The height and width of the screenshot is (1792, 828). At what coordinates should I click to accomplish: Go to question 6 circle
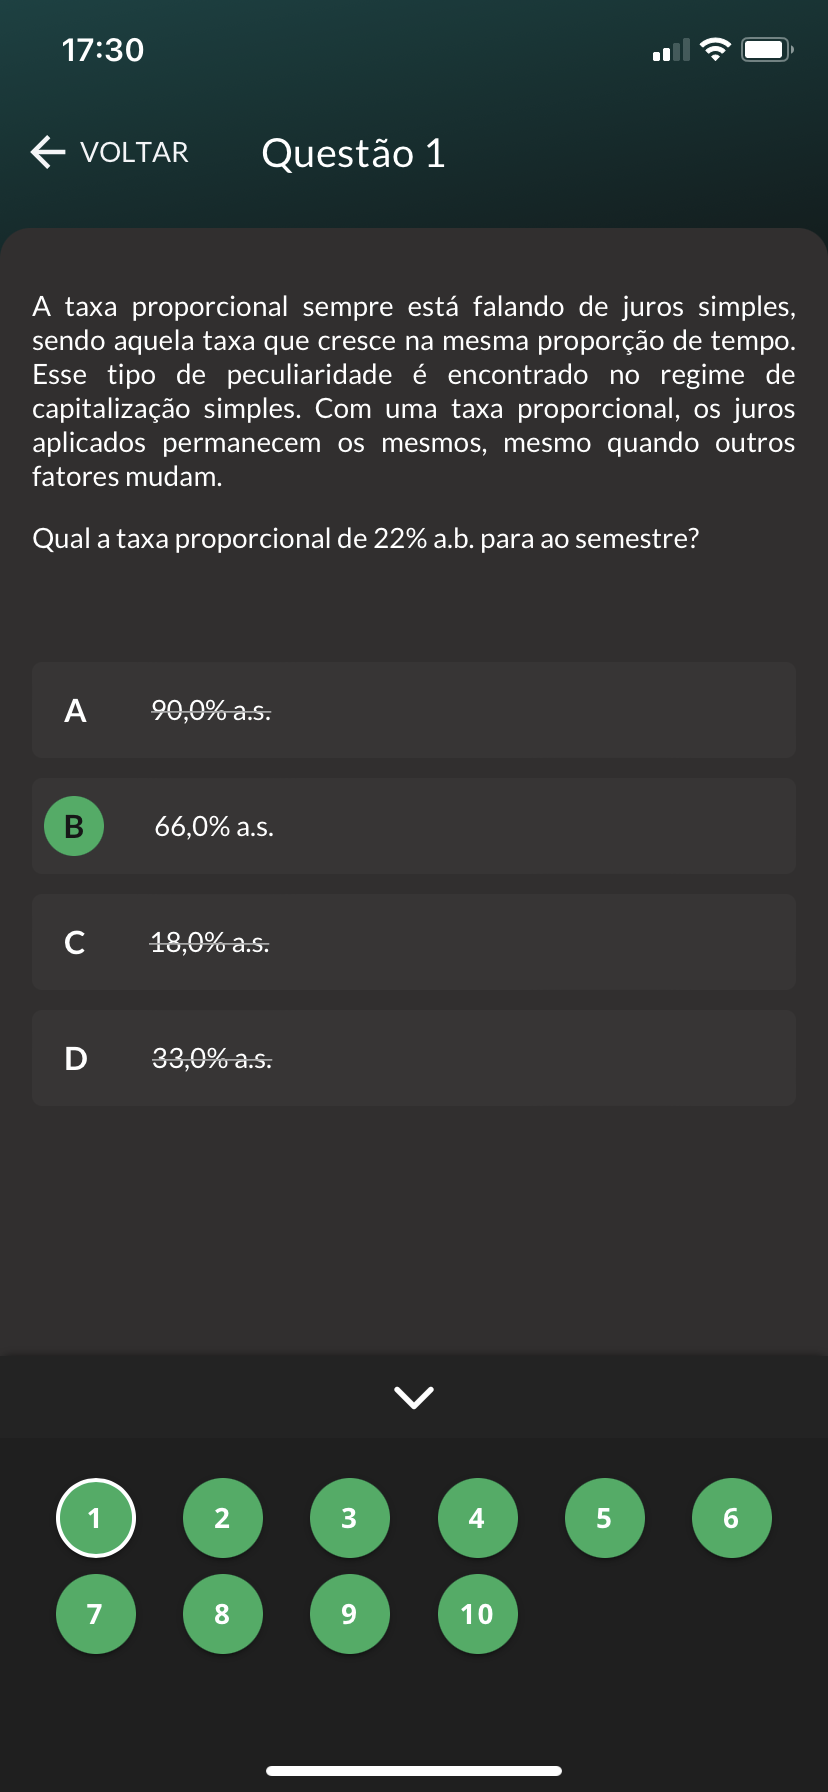[x=731, y=1518]
